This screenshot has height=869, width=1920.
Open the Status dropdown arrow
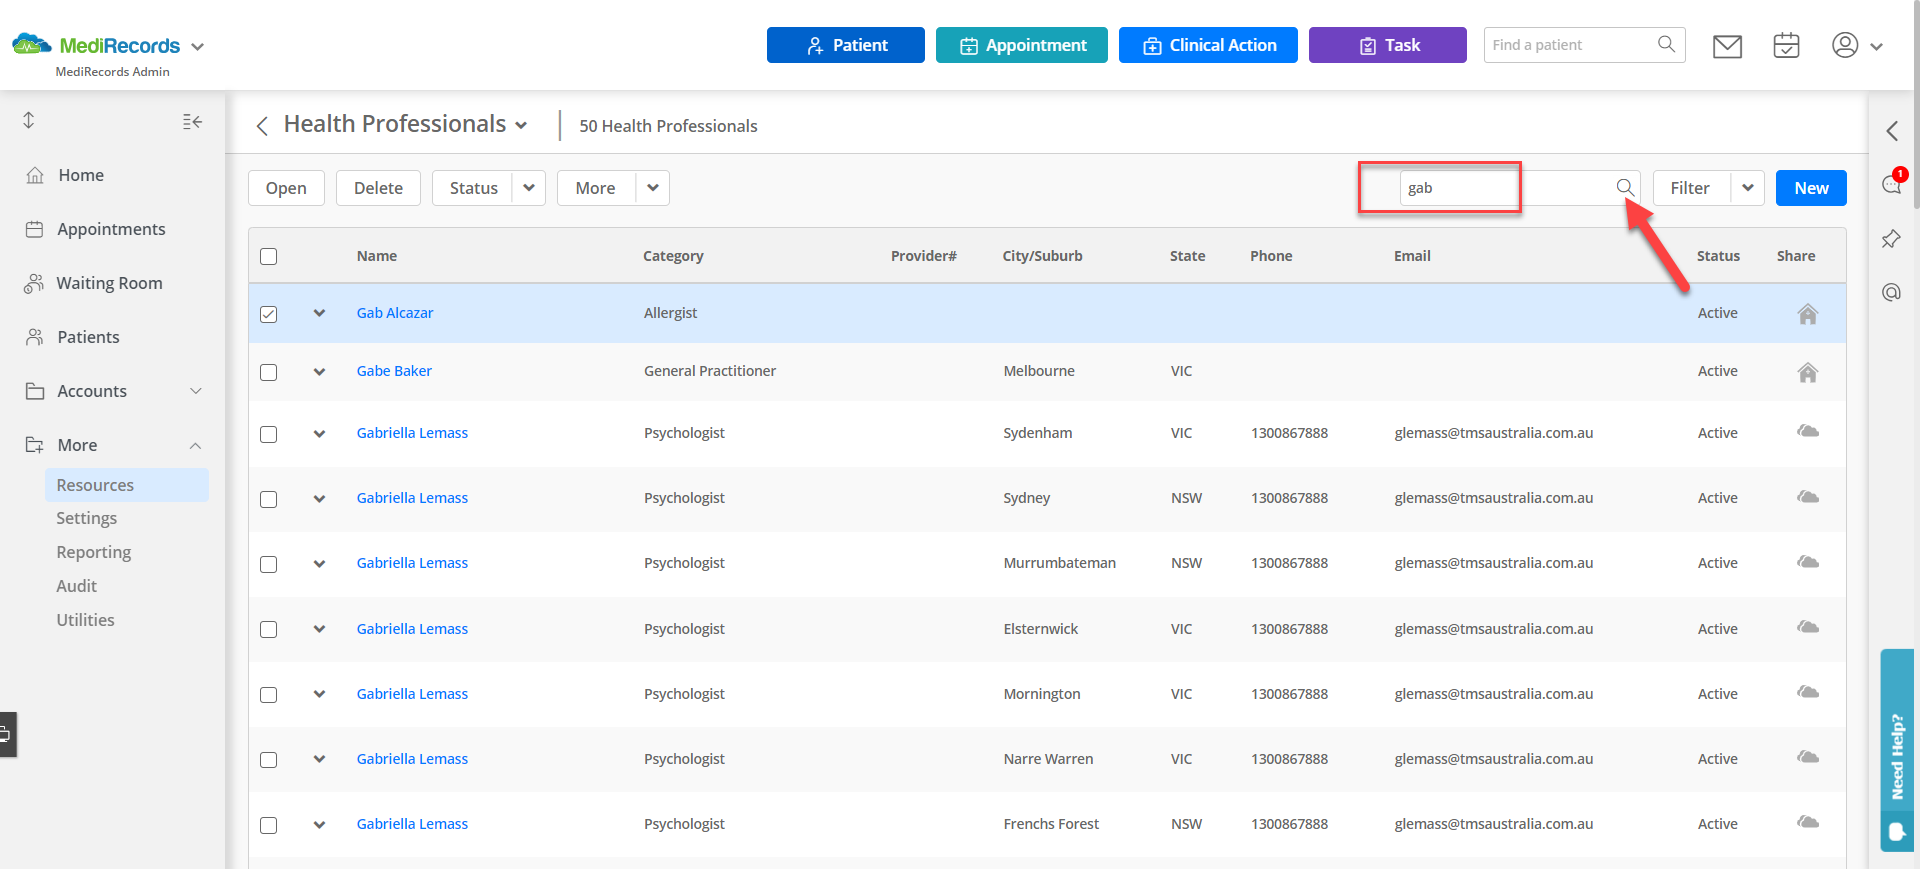tap(529, 188)
